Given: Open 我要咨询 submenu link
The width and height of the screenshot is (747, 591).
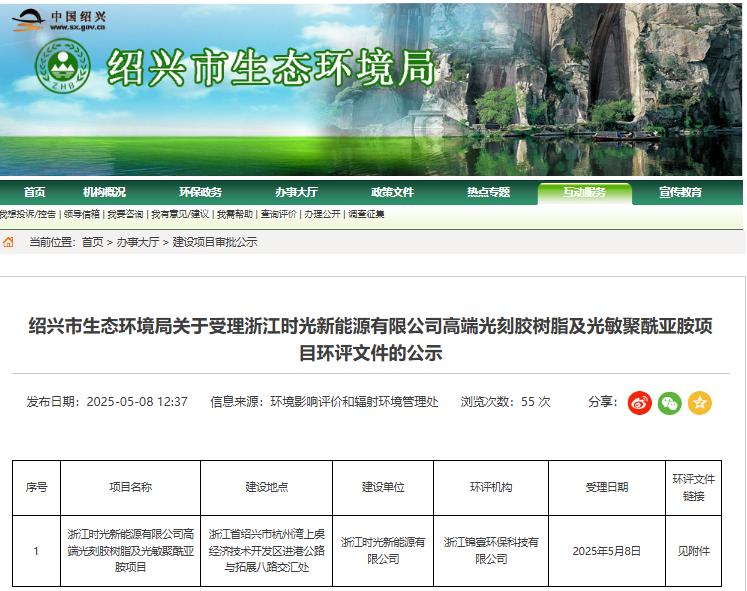Looking at the screenshot, I should click(125, 214).
